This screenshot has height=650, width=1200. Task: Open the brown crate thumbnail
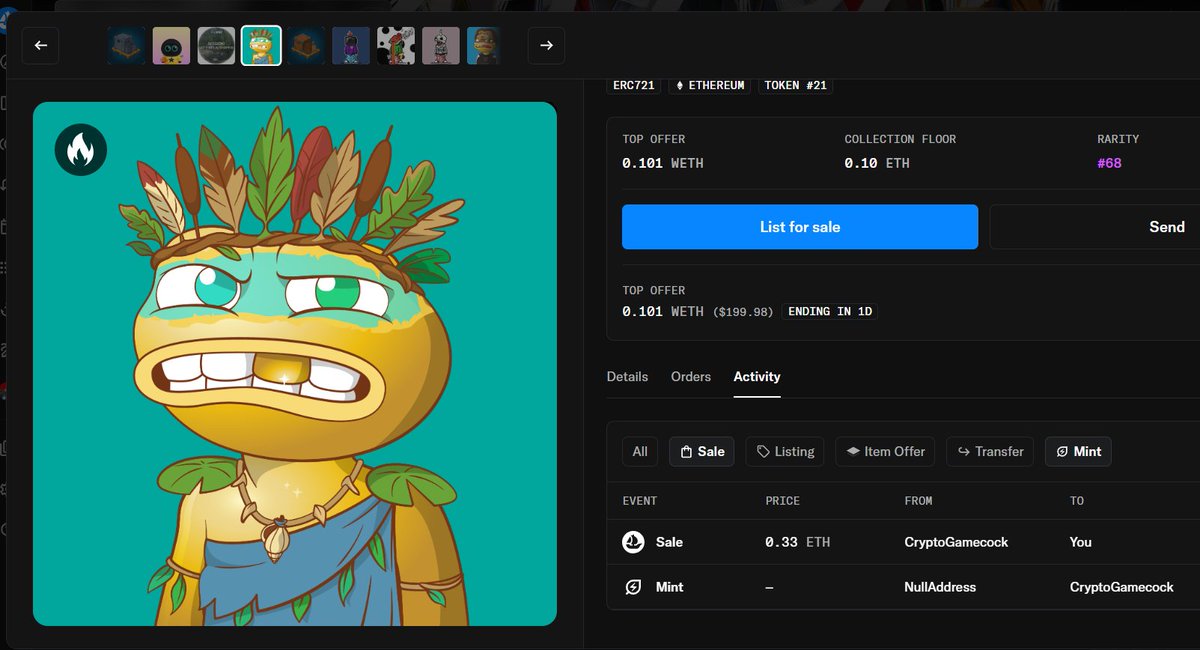coord(306,46)
